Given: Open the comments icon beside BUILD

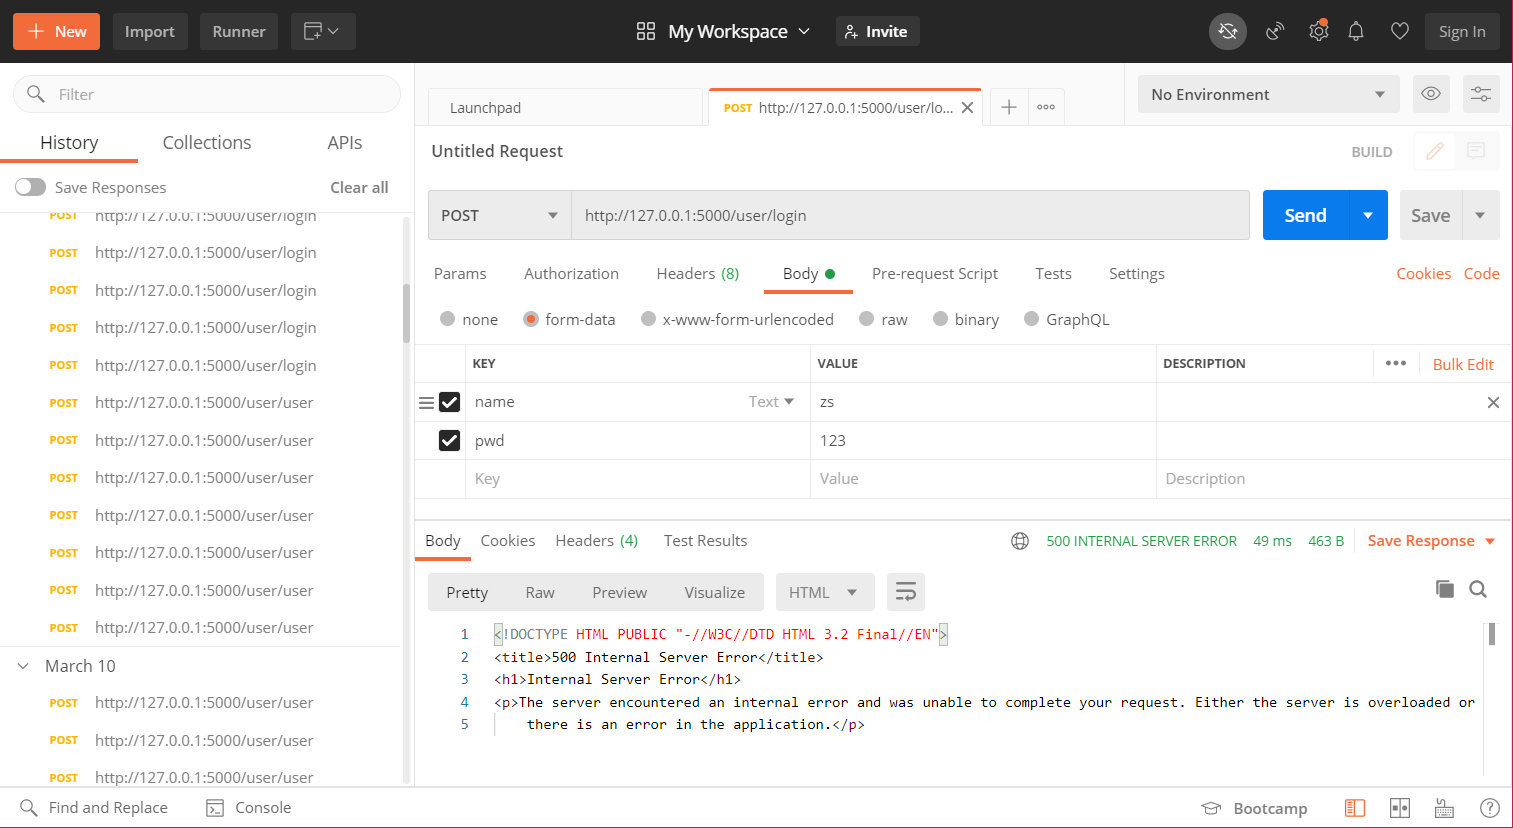Looking at the screenshot, I should click(x=1476, y=151).
